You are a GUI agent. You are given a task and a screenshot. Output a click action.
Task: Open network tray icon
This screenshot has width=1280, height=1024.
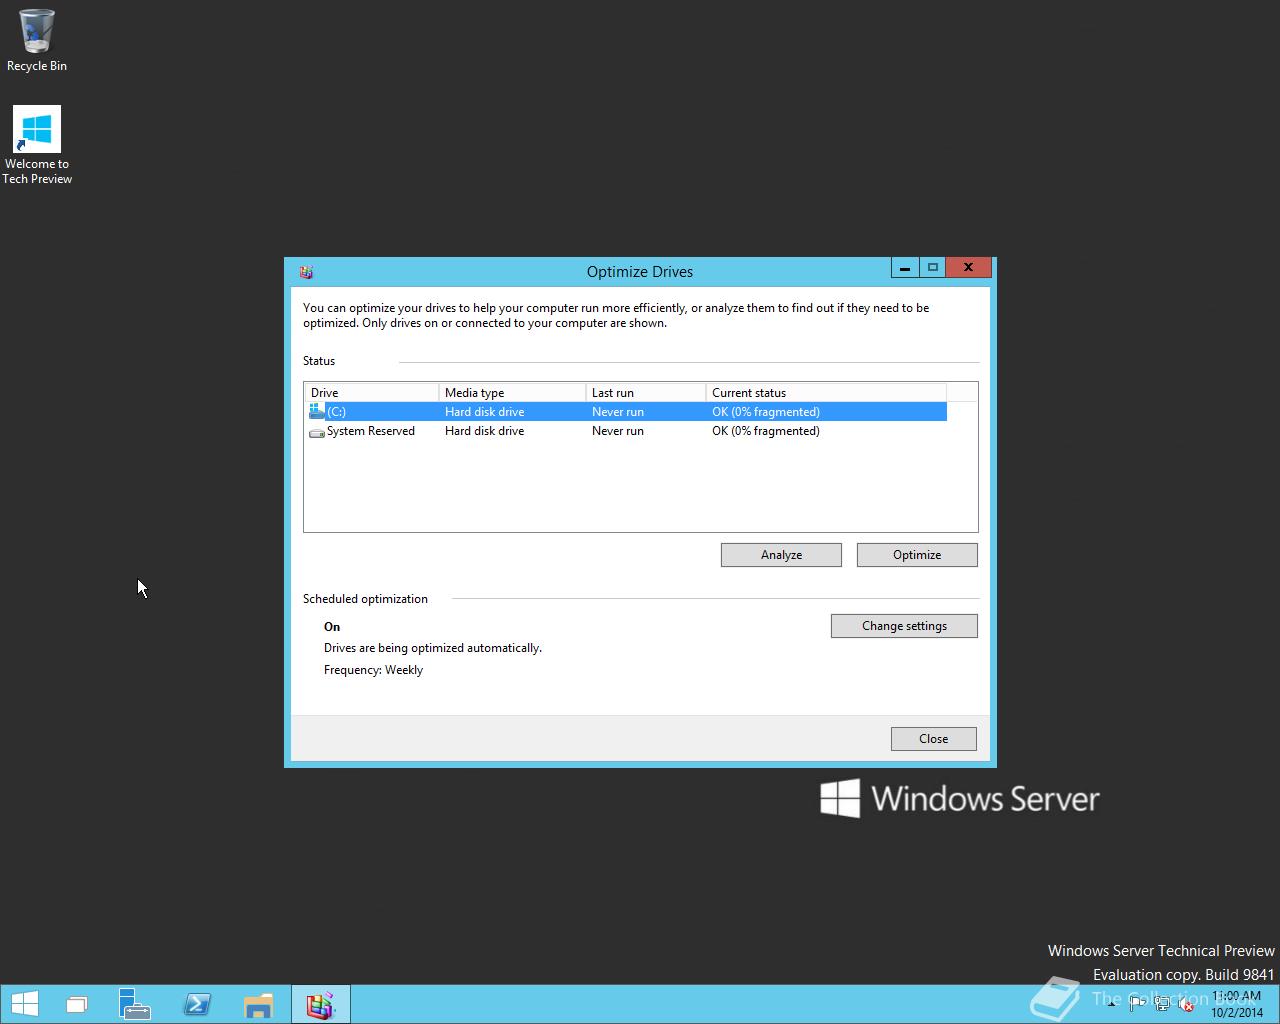coord(1162,1004)
